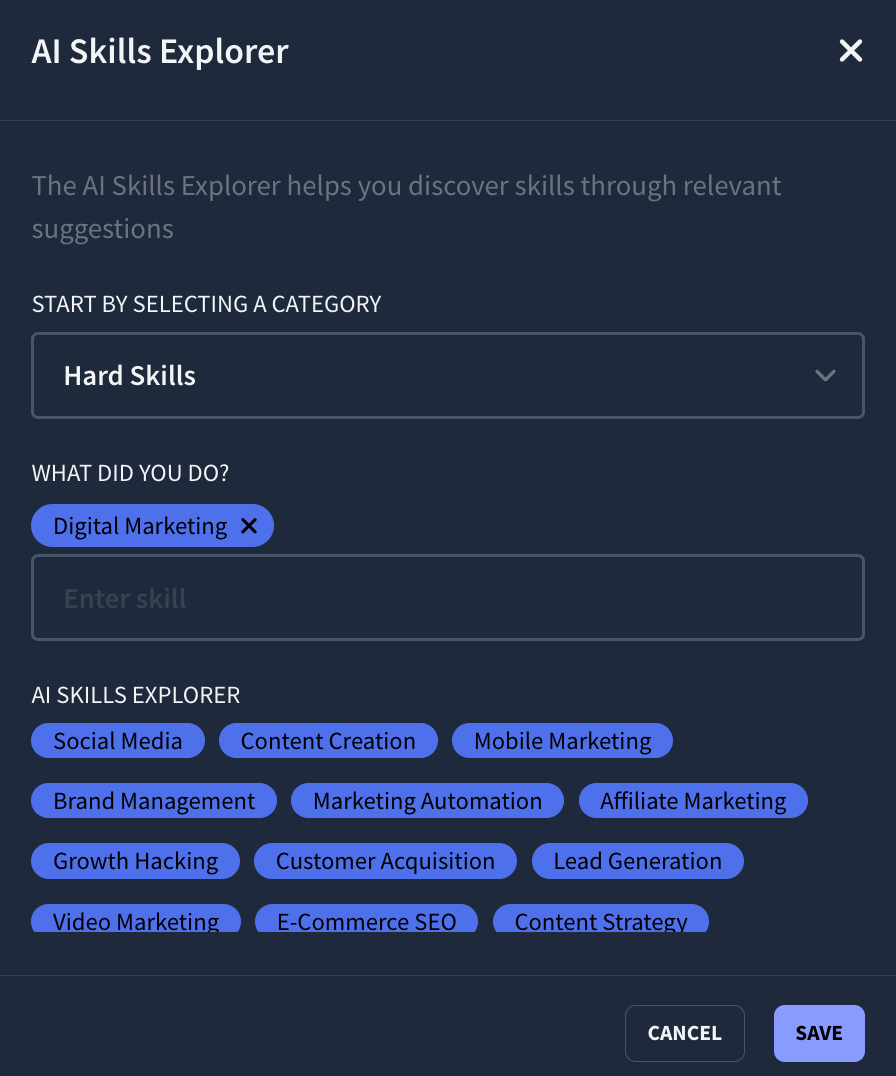Open the skill category dropdown
This screenshot has height=1076, width=896.
pyautogui.click(x=448, y=375)
